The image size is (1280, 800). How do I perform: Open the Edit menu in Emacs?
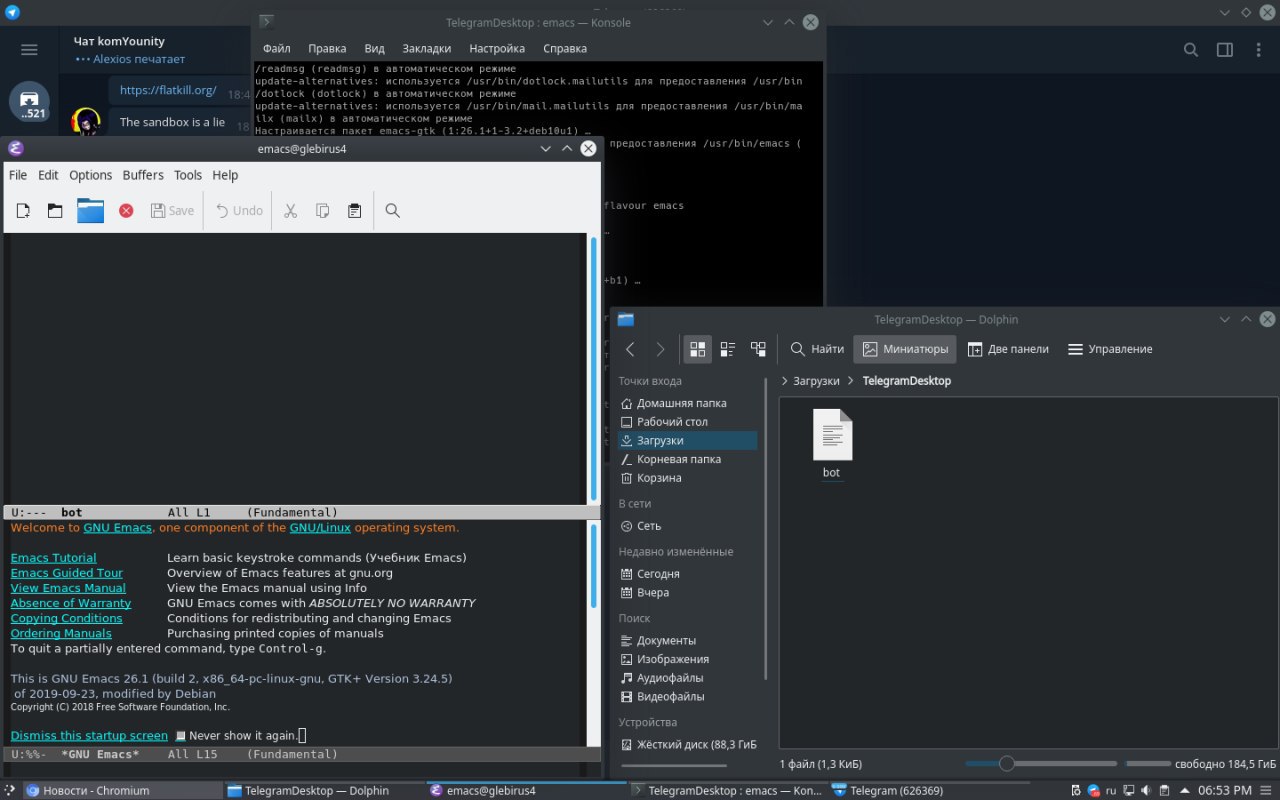(48, 175)
